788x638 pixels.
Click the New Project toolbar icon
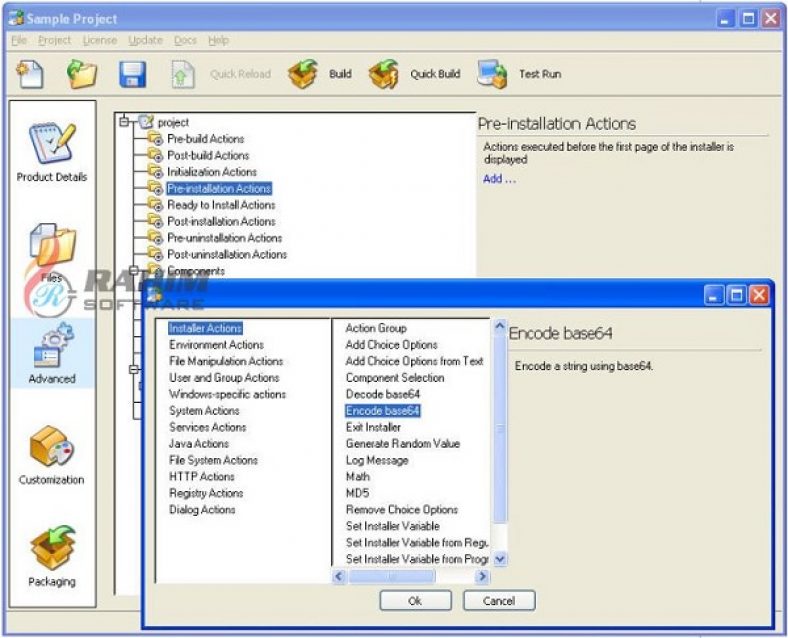[x=30, y=74]
